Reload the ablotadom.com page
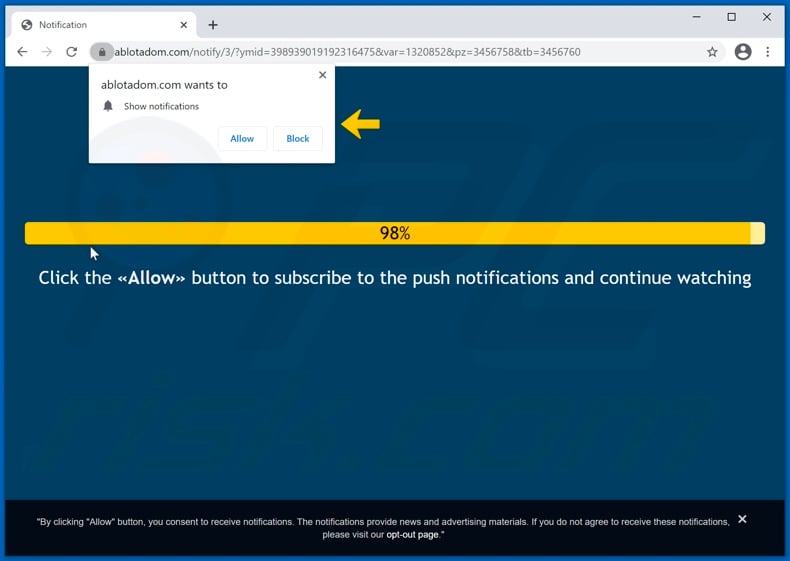The image size is (790, 561). [x=72, y=52]
